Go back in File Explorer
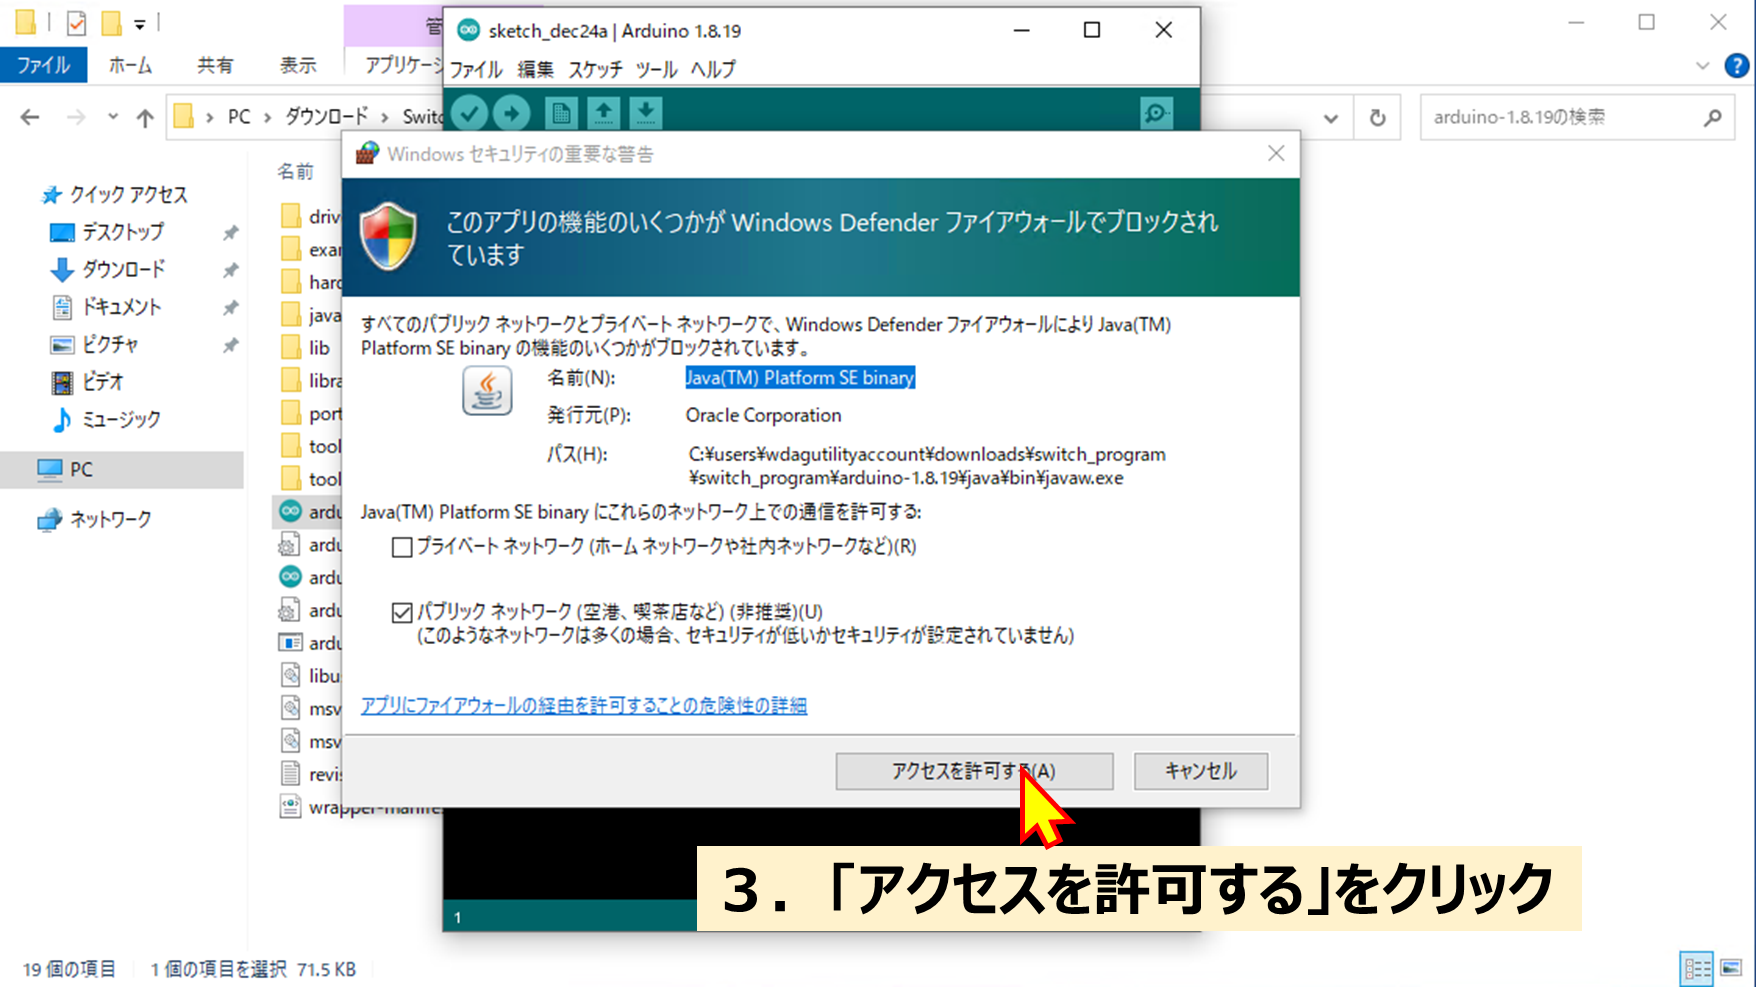The width and height of the screenshot is (1756, 987). point(30,118)
